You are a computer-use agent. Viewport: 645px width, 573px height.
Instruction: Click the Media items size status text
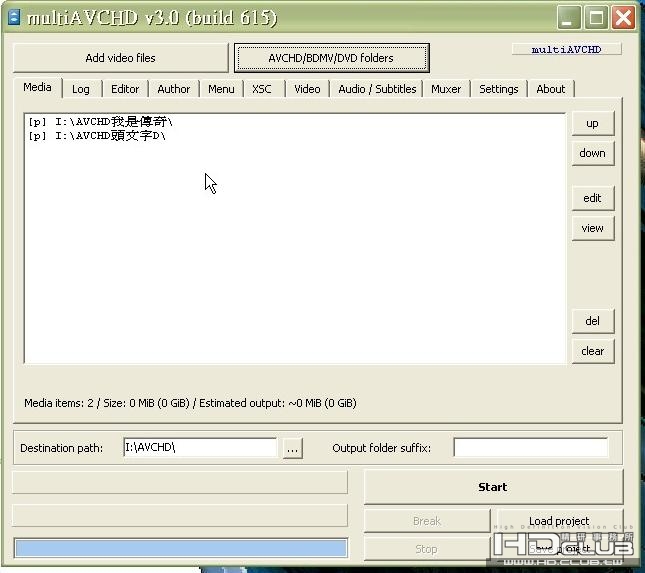(190, 403)
